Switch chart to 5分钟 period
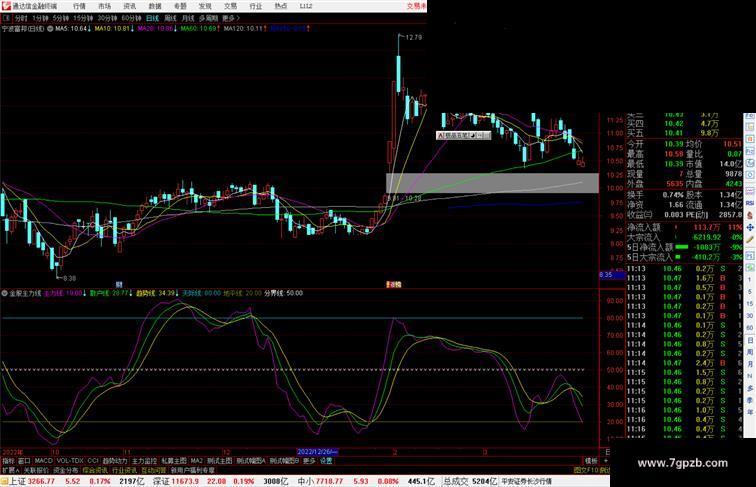756x487 pixels. (x=61, y=18)
